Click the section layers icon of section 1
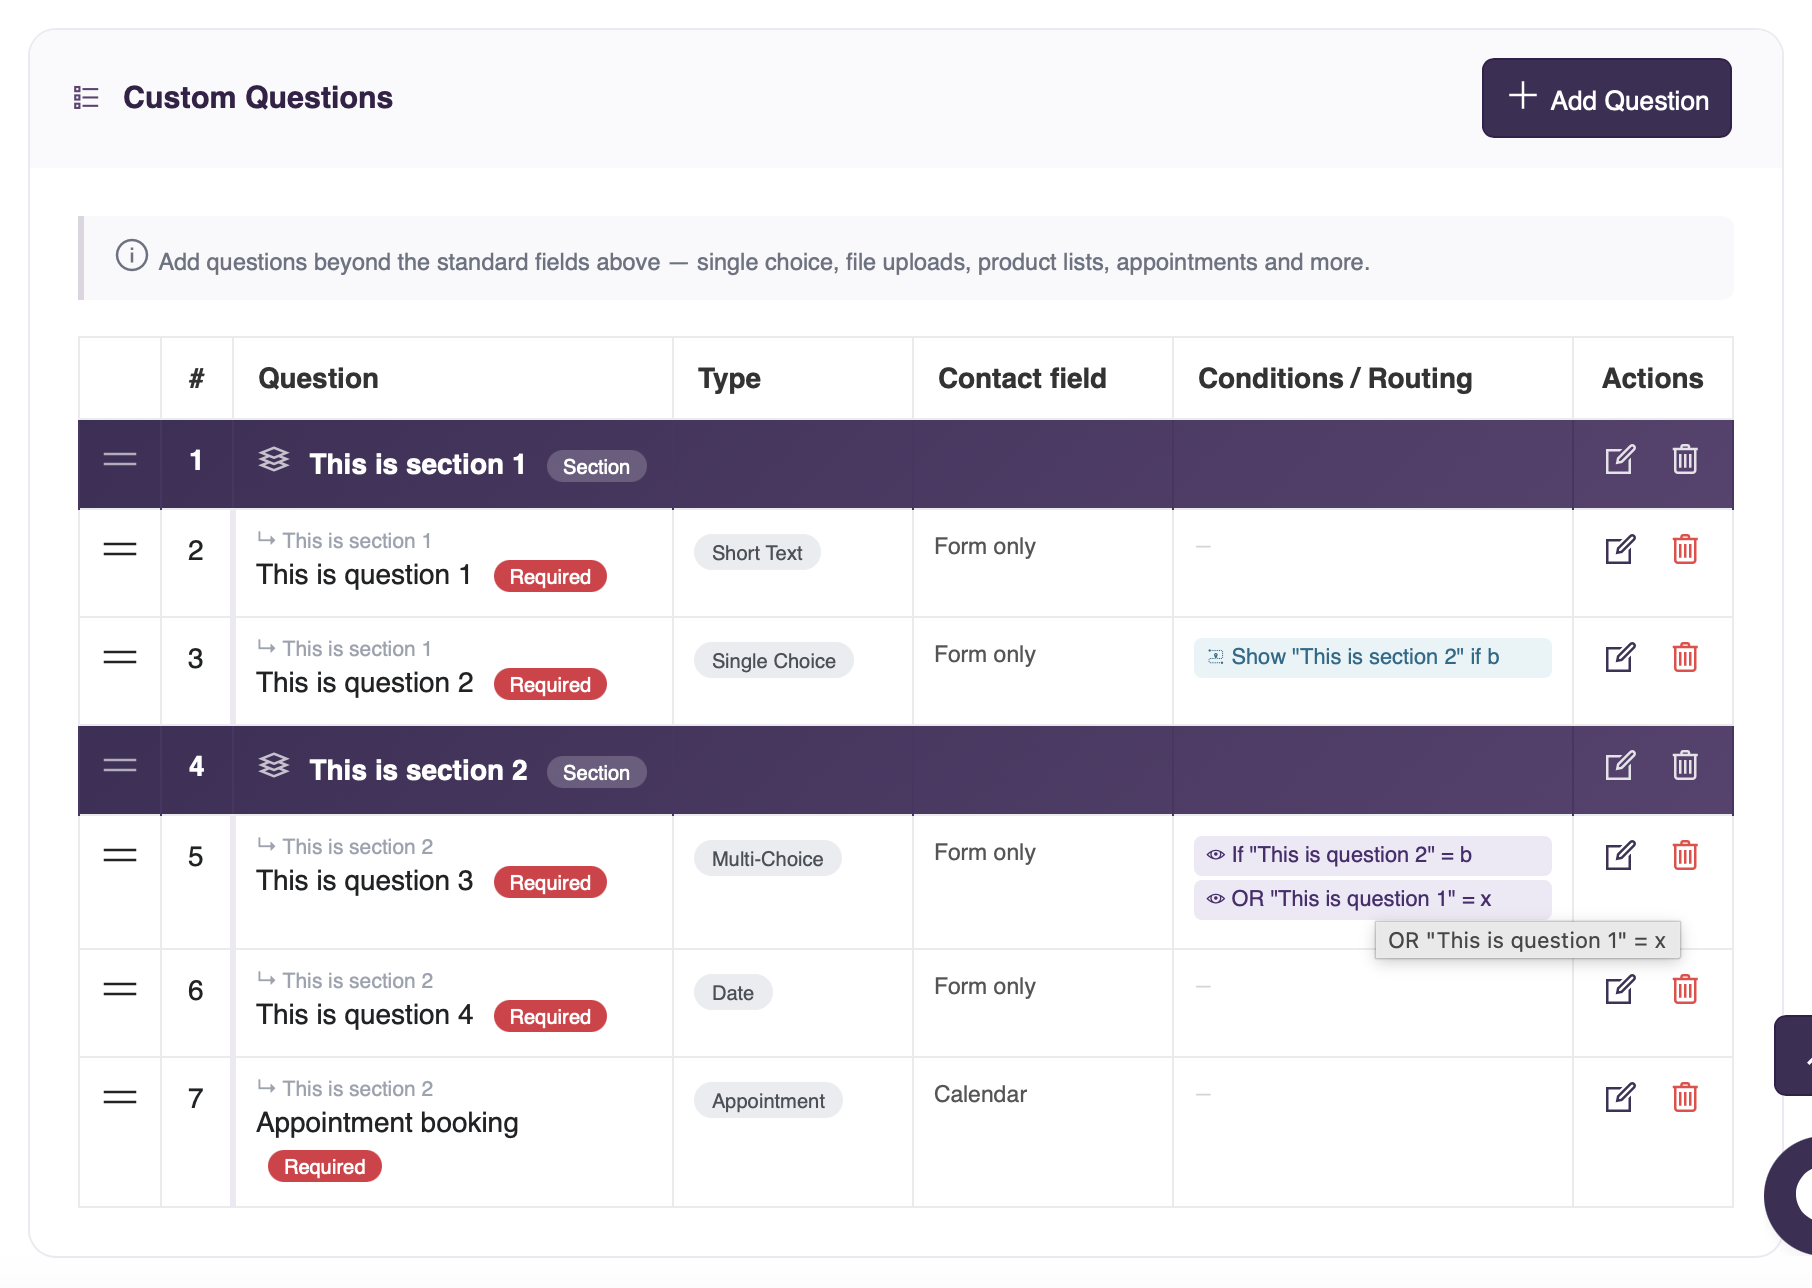1812x1288 pixels. 274,460
